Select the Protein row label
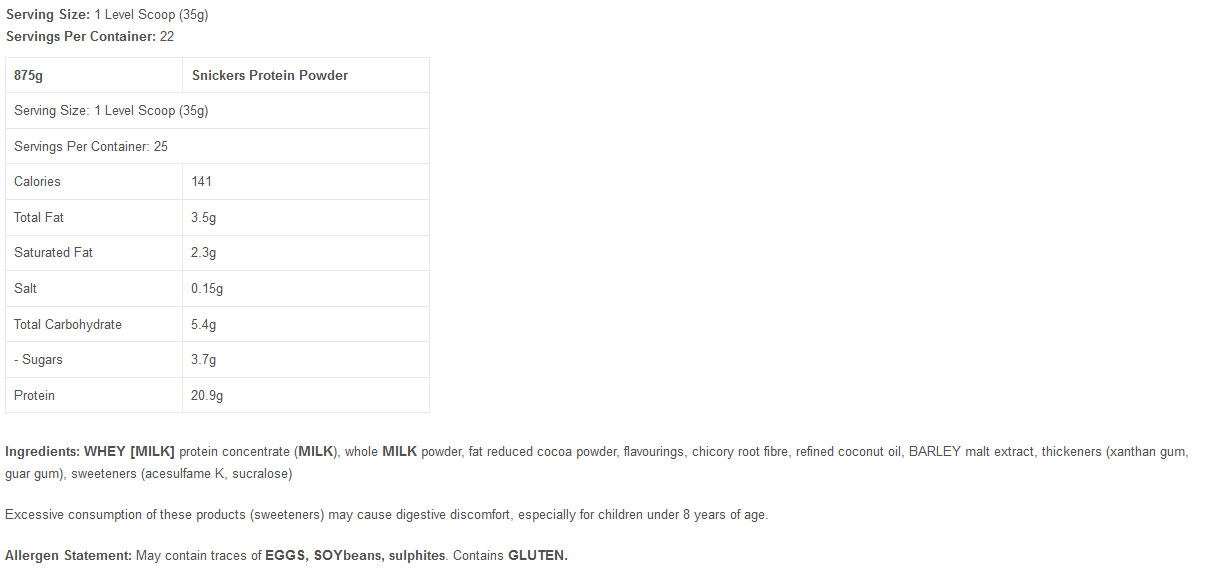This screenshot has height=574, width=1205. pyautogui.click(x=35, y=395)
